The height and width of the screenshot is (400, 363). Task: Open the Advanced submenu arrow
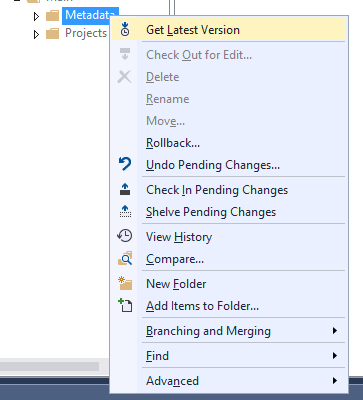[x=335, y=380]
